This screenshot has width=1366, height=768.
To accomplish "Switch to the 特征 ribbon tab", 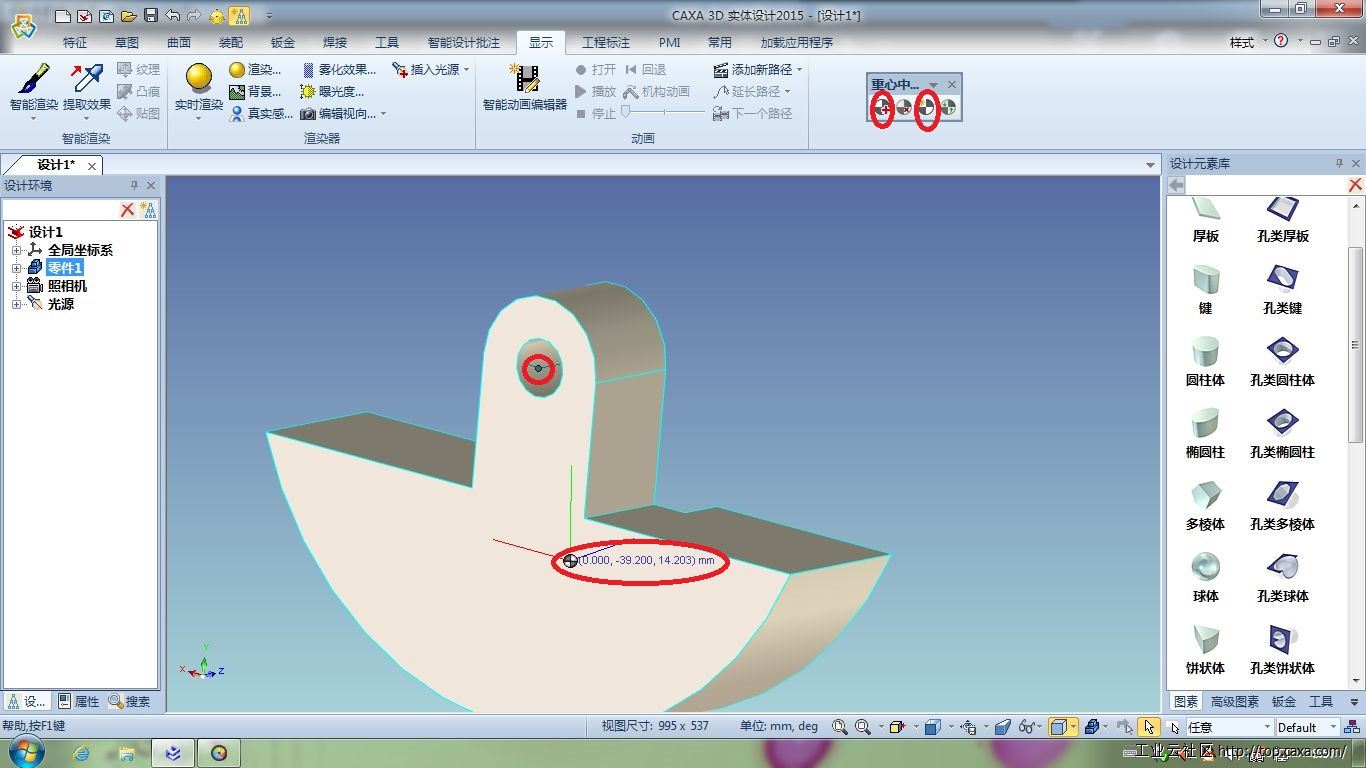I will (75, 42).
